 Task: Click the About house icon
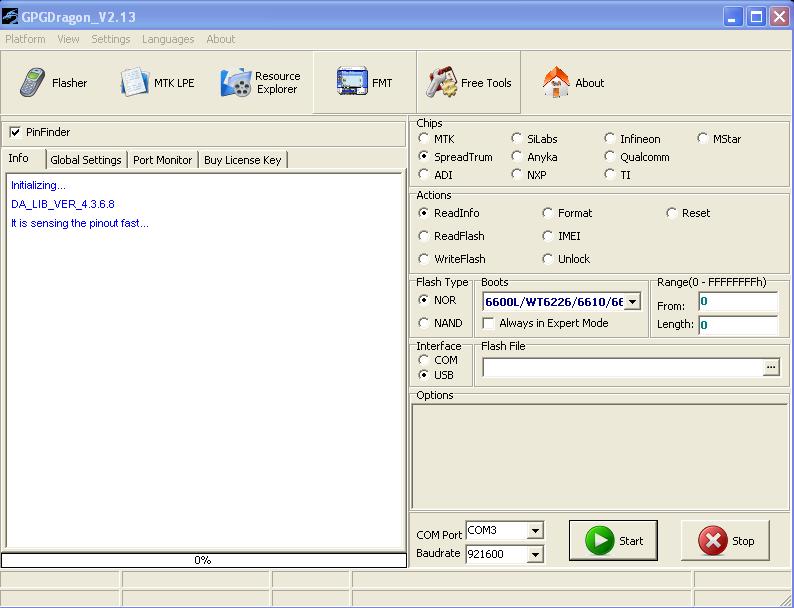(556, 83)
